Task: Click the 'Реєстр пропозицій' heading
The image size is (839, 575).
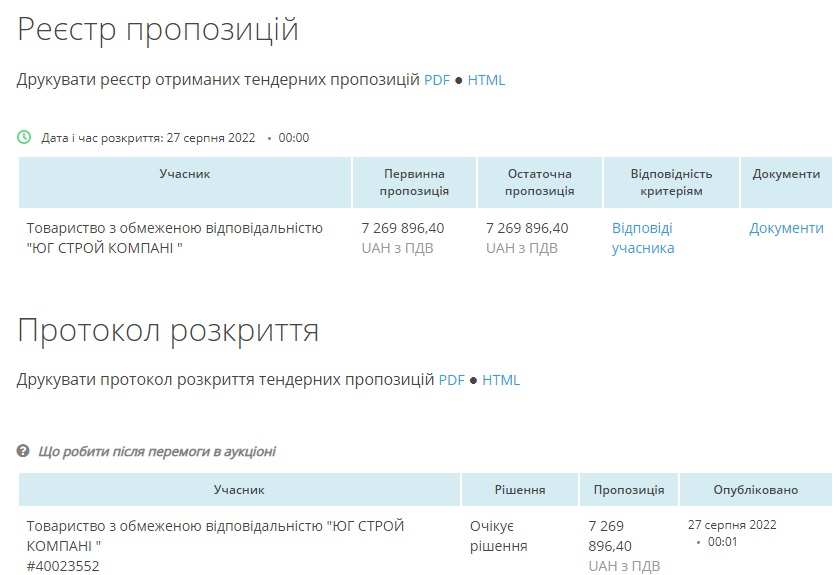Action: click(x=158, y=29)
